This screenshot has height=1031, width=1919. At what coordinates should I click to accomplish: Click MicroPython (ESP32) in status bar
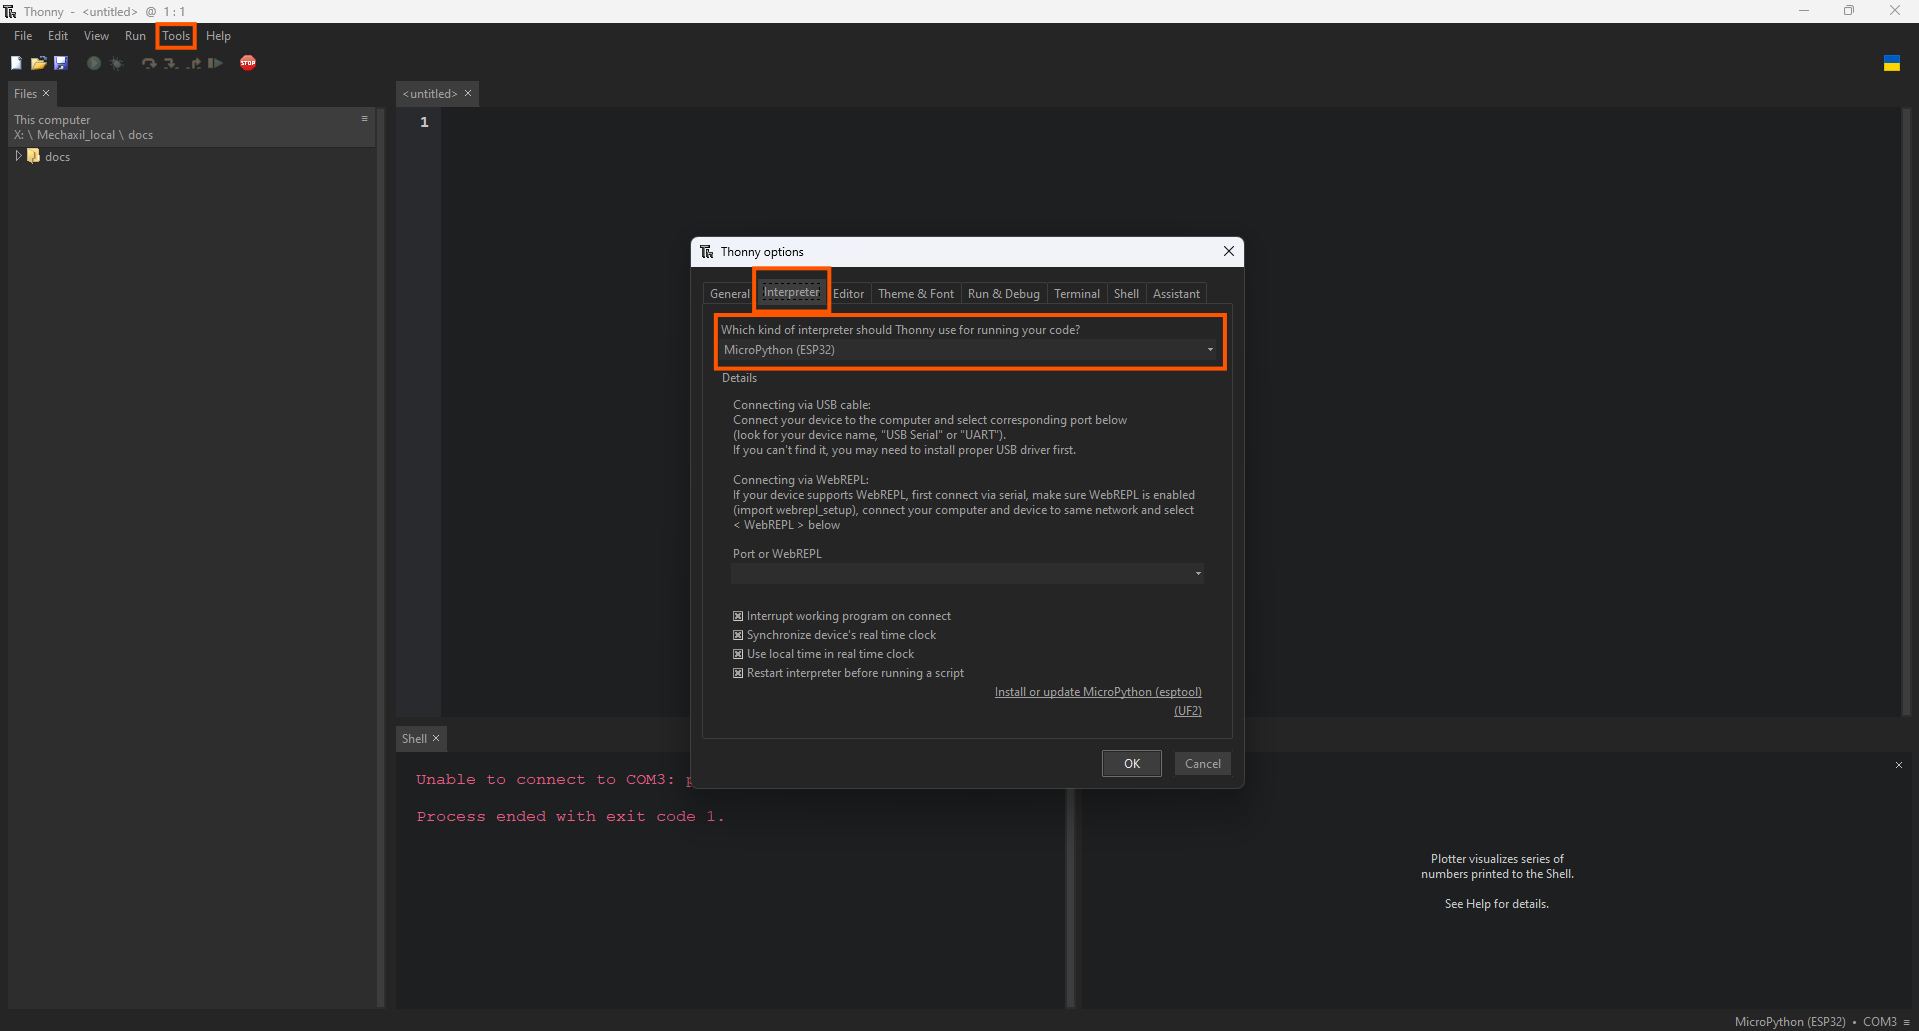(1790, 1021)
